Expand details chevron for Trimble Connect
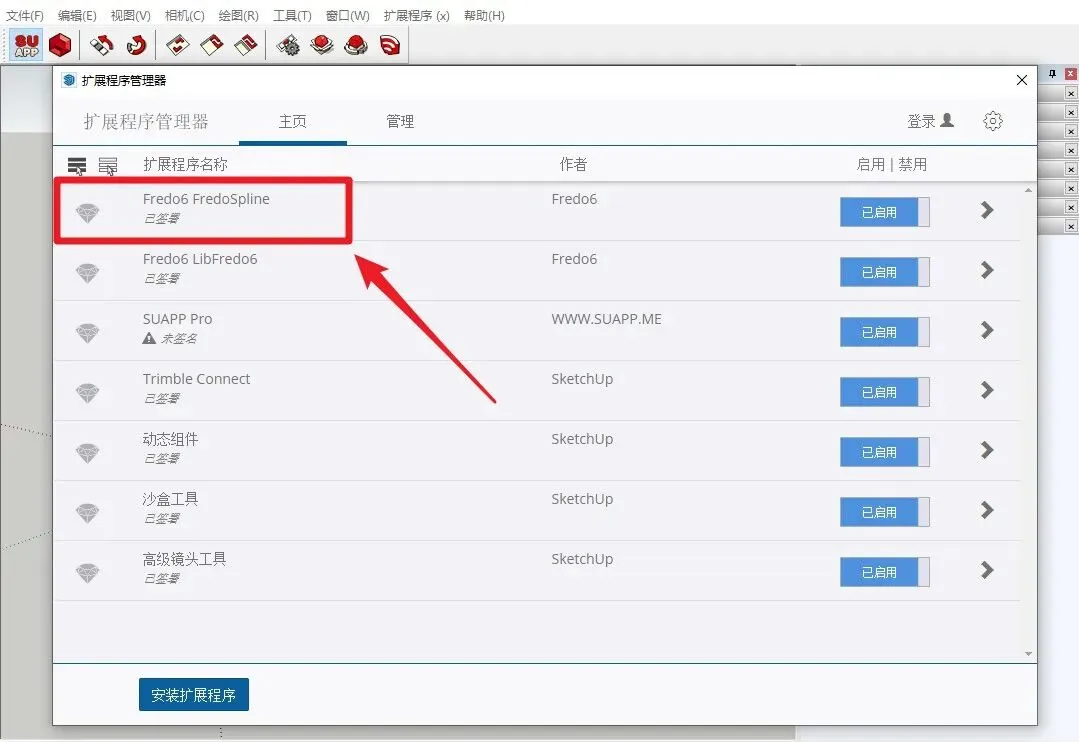The image size is (1079, 742). coord(987,390)
